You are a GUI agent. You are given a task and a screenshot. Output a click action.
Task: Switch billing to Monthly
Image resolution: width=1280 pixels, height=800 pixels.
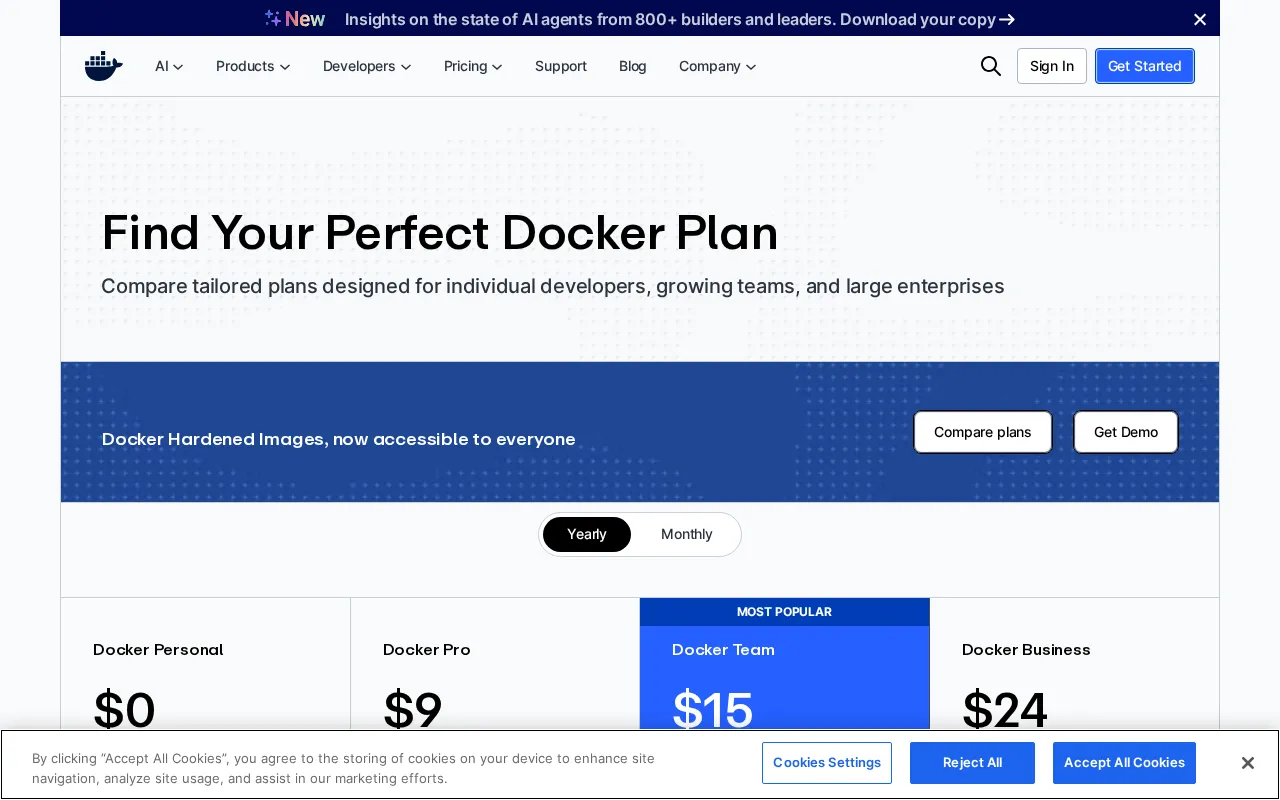(x=687, y=534)
